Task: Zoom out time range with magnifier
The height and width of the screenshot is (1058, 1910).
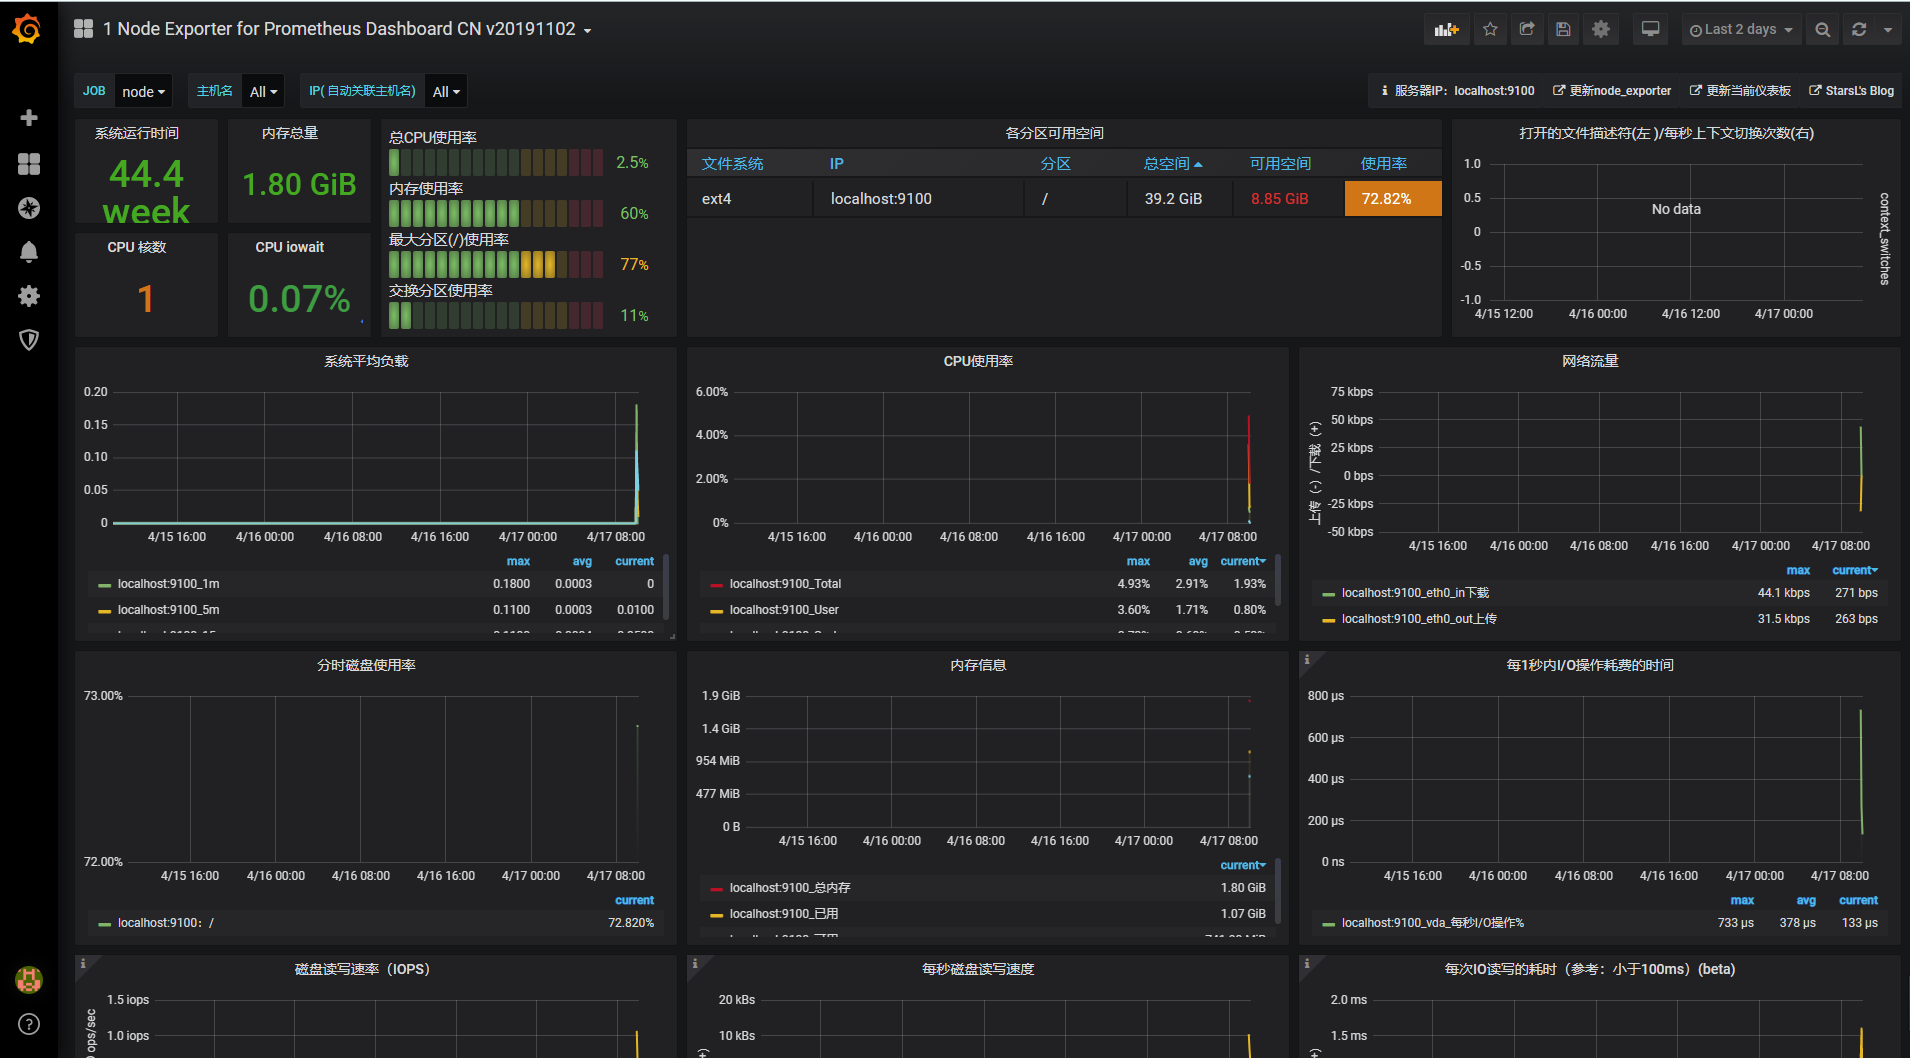Action: click(1823, 29)
